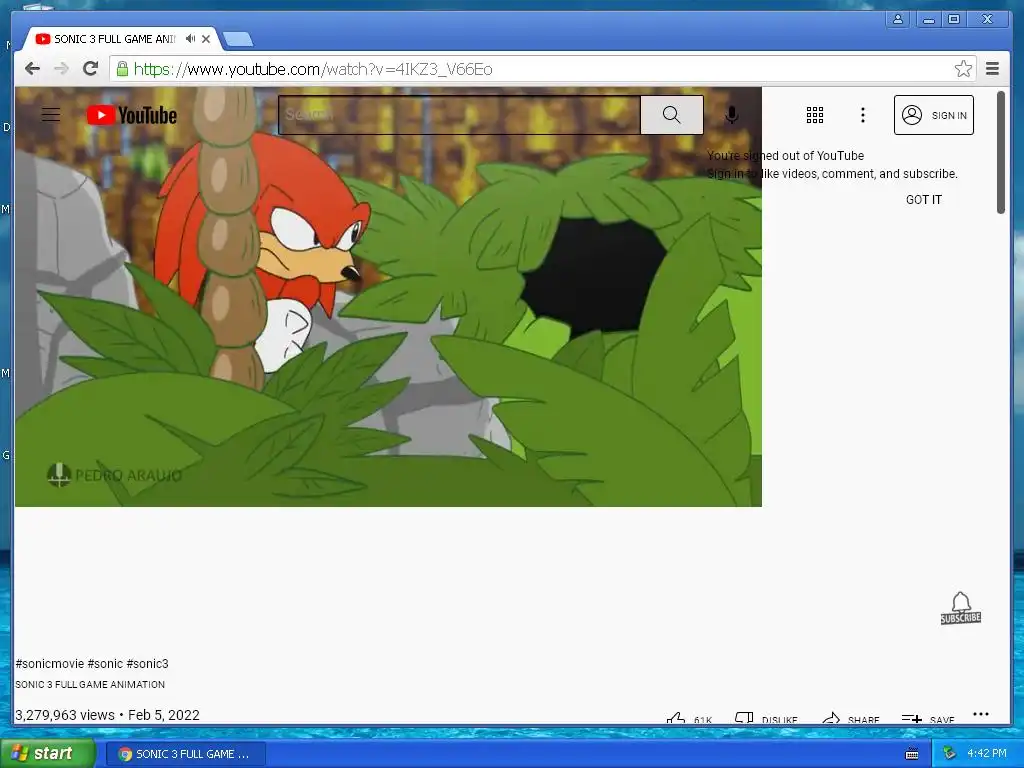Go to the YouTube home logo
This screenshot has width=1024, height=768.
click(132, 115)
